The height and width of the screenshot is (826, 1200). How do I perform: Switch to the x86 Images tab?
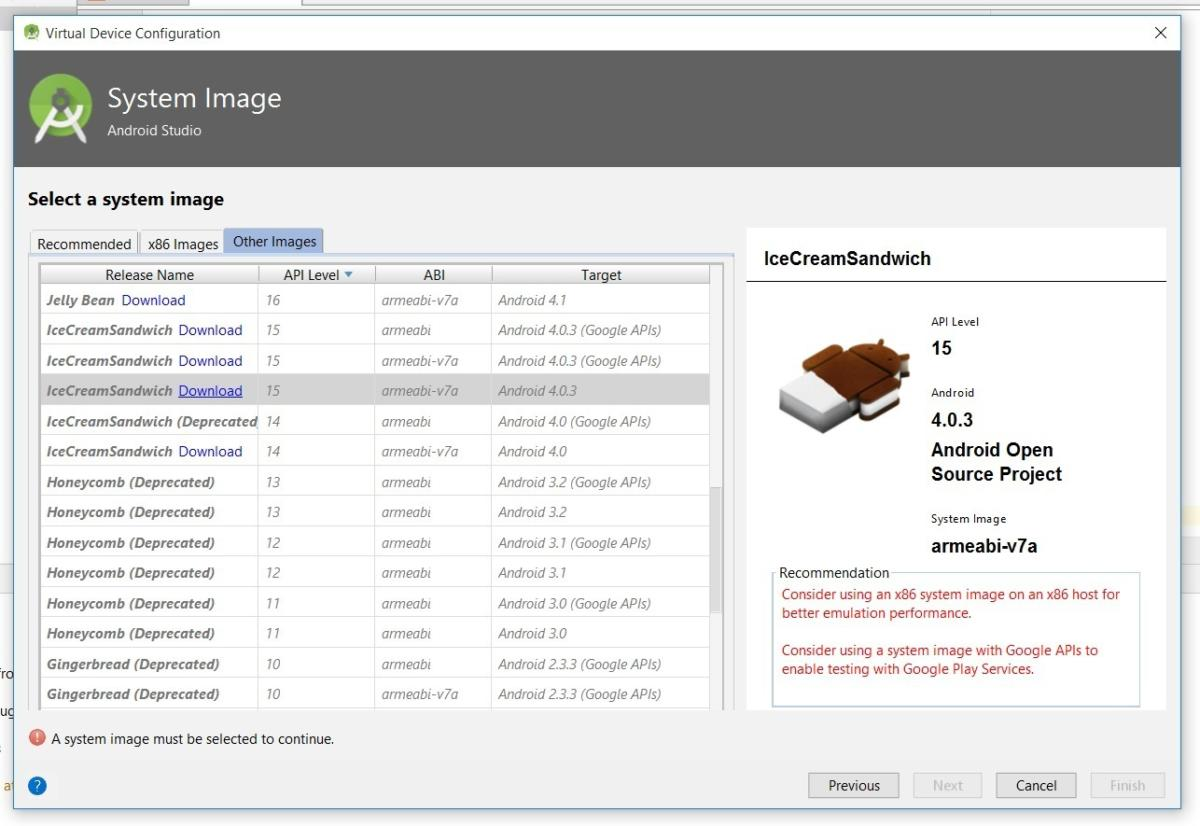(183, 244)
